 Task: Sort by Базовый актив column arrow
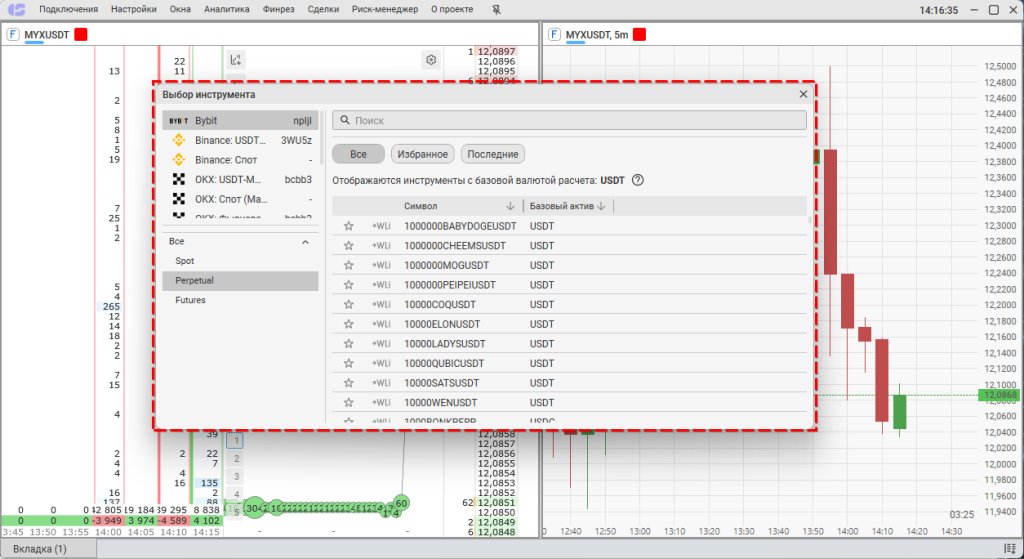point(602,206)
